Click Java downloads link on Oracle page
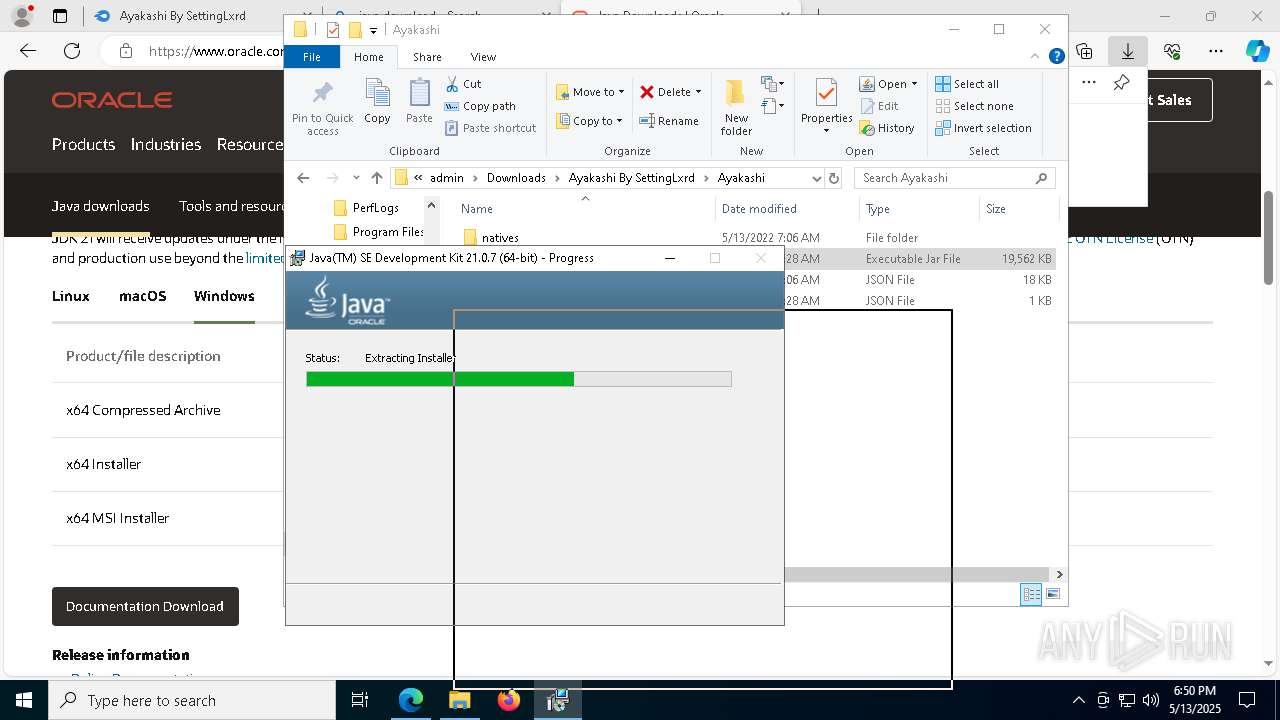The height and width of the screenshot is (720, 1280). 101,206
